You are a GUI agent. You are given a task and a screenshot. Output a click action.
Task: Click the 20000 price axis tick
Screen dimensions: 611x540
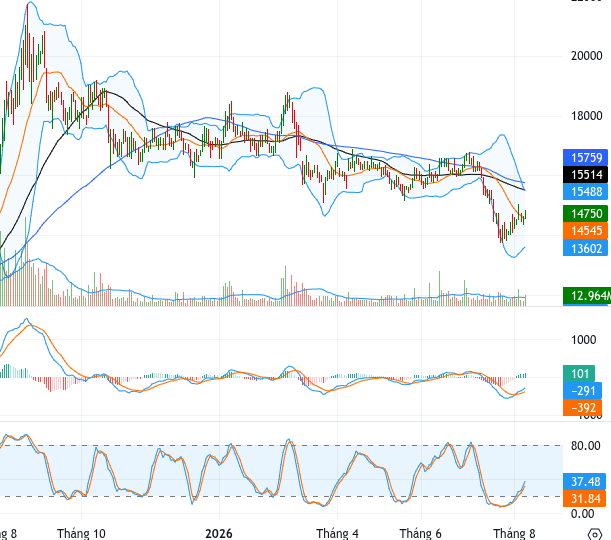pyautogui.click(x=586, y=56)
